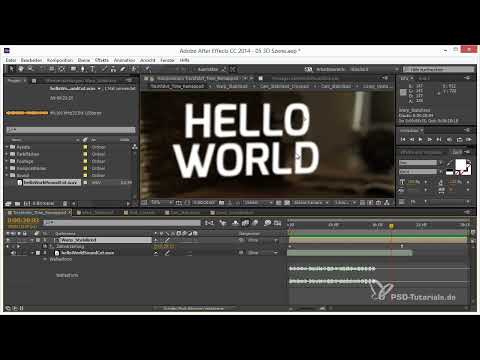This screenshot has width=480, height=360.
Task: Select the Rectangle shape tool
Action: tap(73, 69)
